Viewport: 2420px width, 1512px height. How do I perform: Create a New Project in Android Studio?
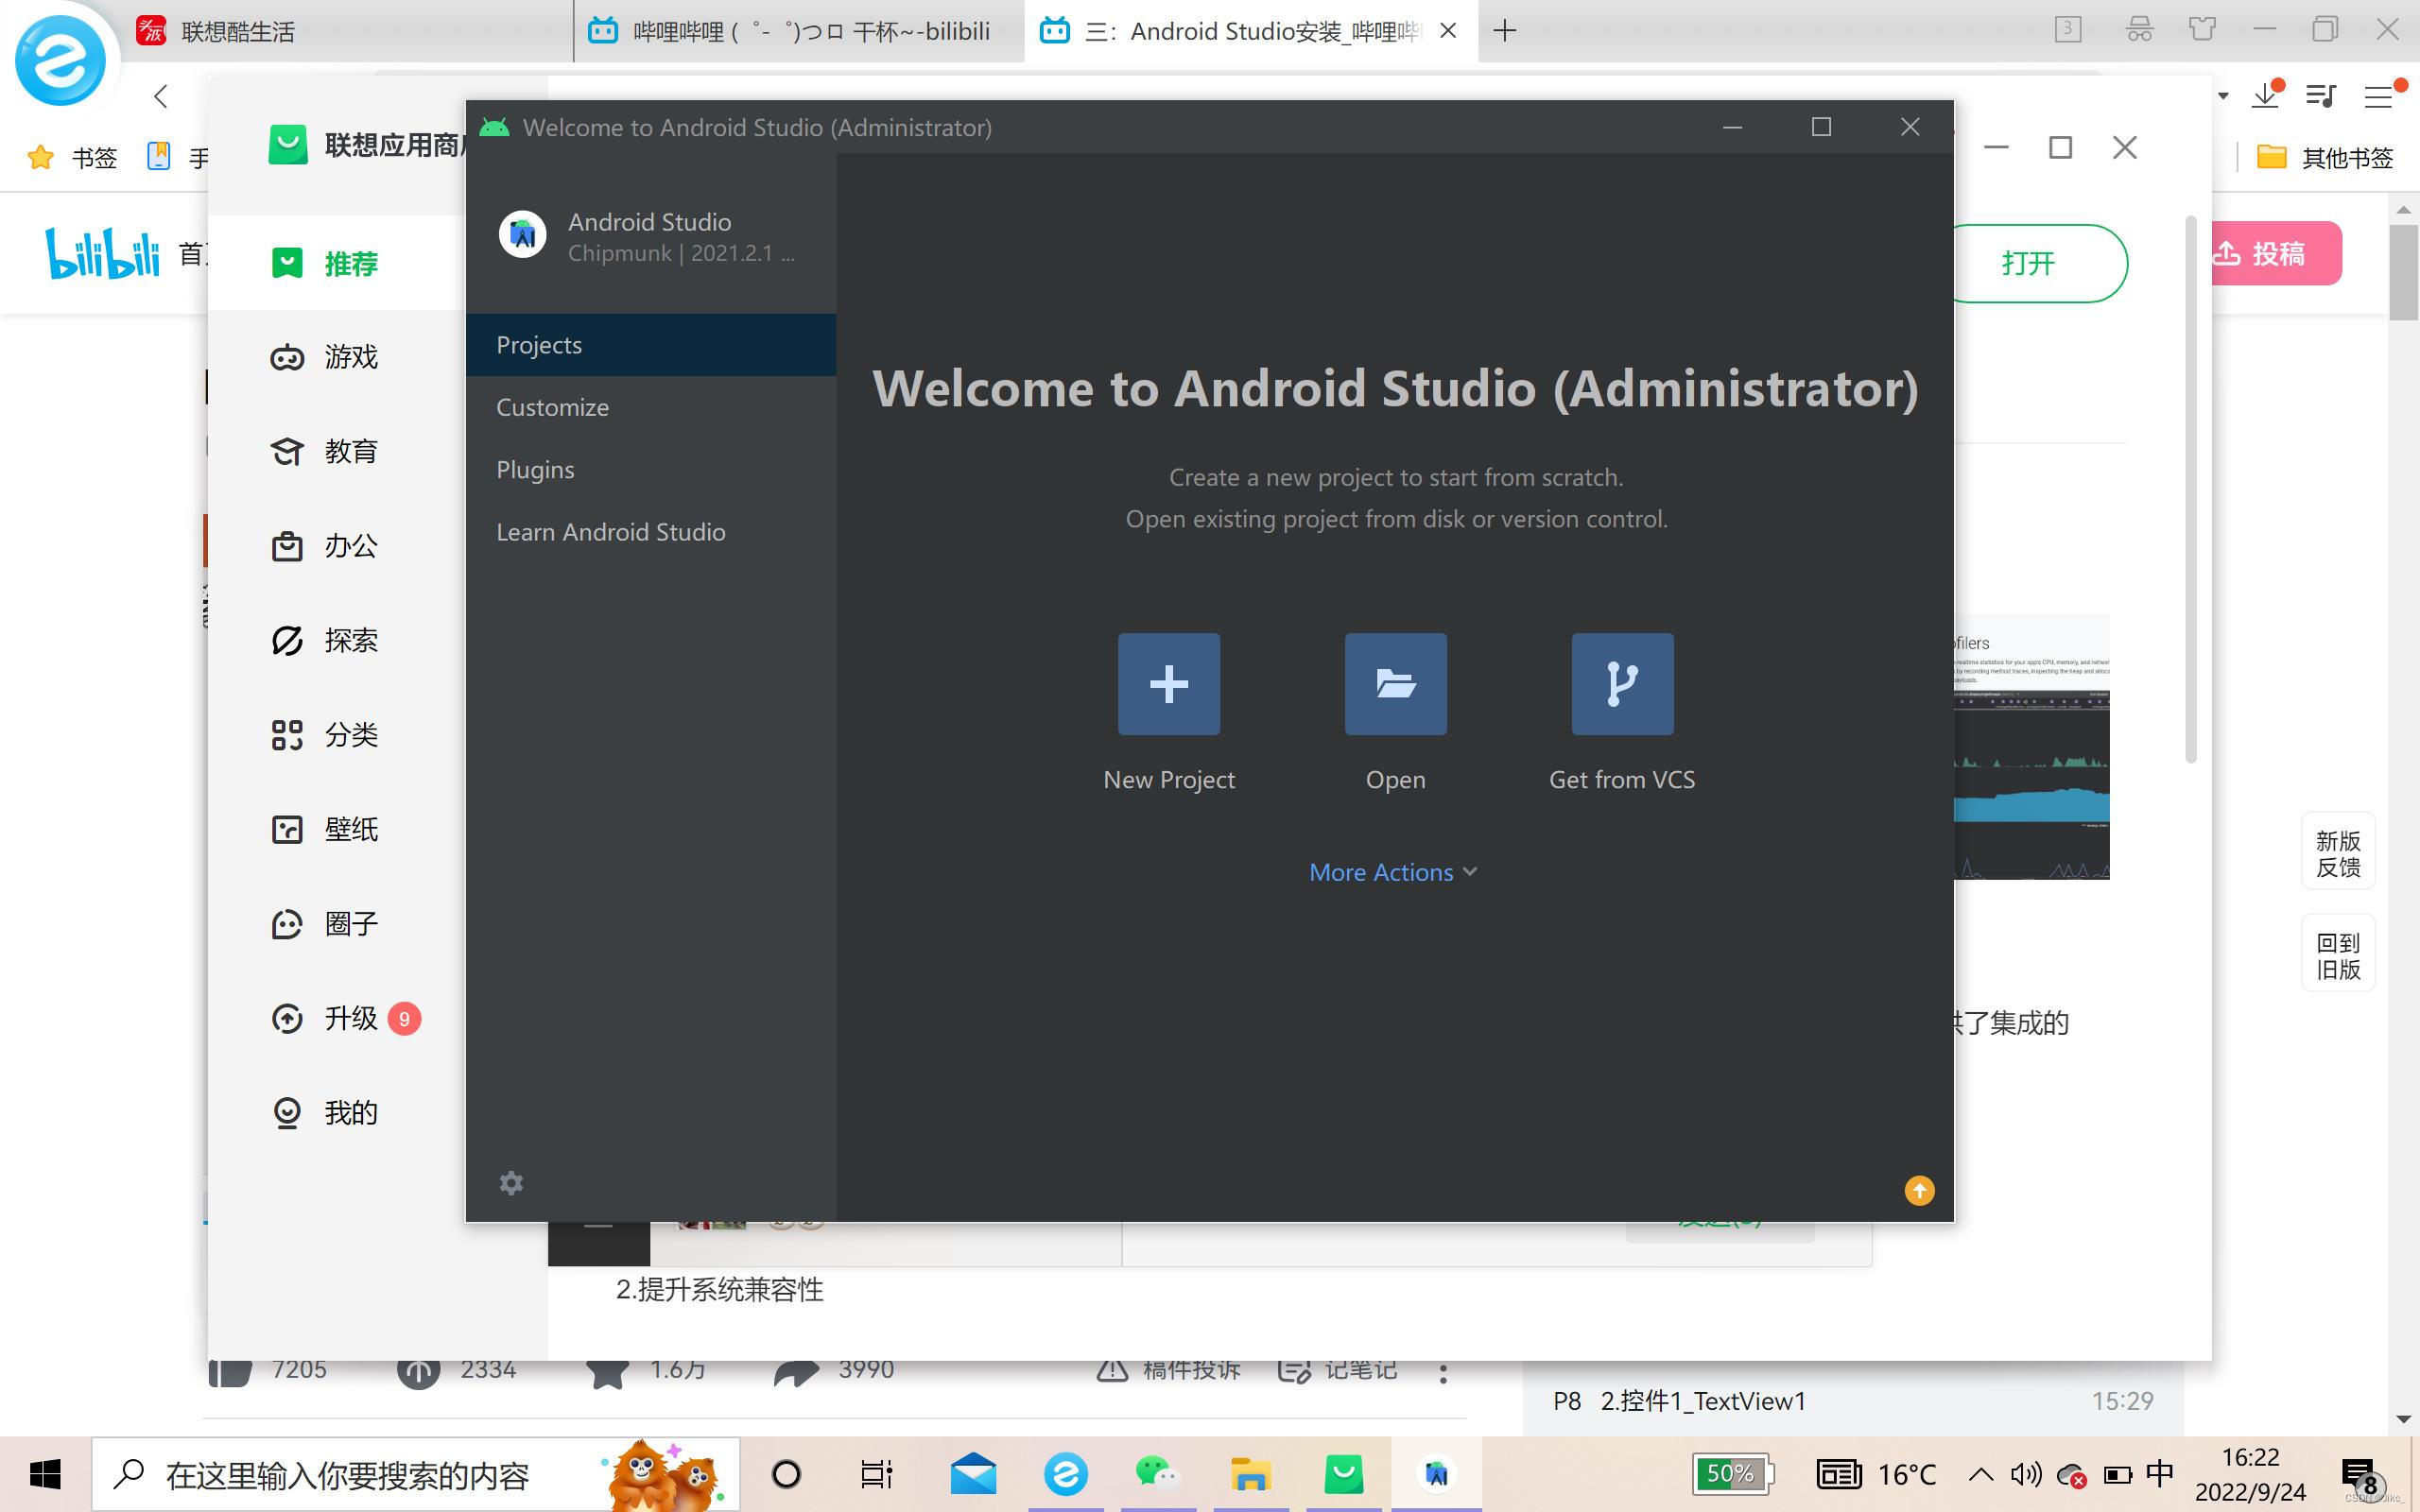tap(1168, 684)
